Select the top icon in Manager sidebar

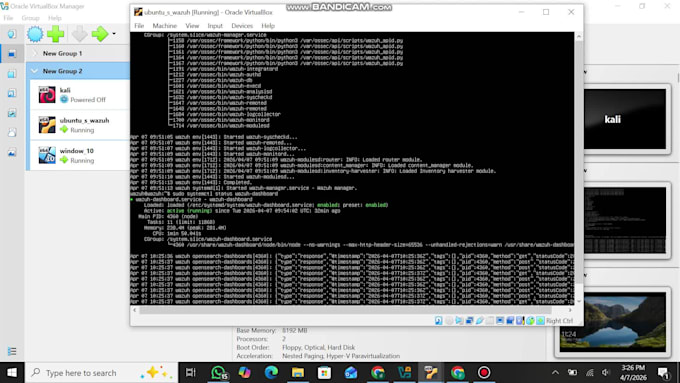pos(12,34)
